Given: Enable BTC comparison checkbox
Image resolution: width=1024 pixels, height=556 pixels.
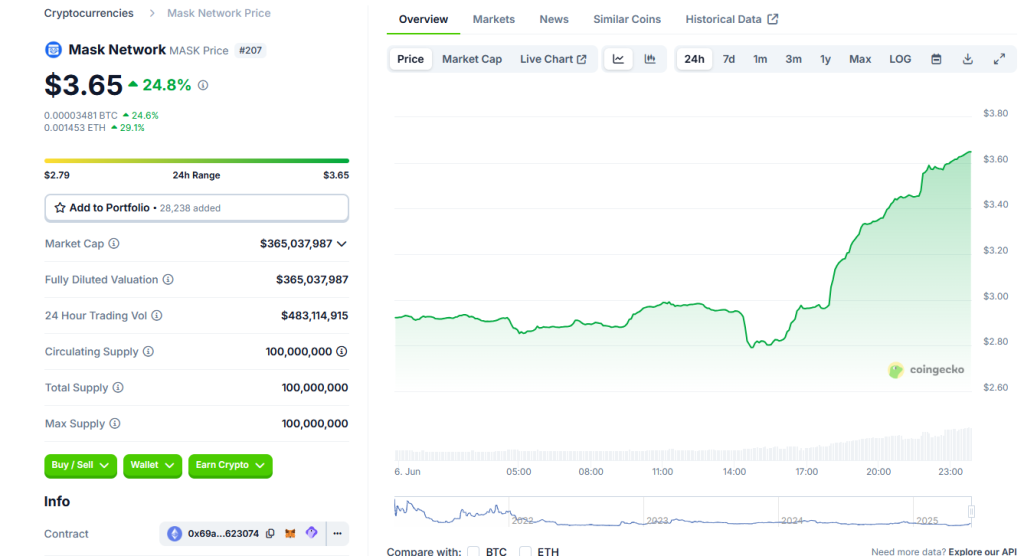Looking at the screenshot, I should click(x=473, y=551).
